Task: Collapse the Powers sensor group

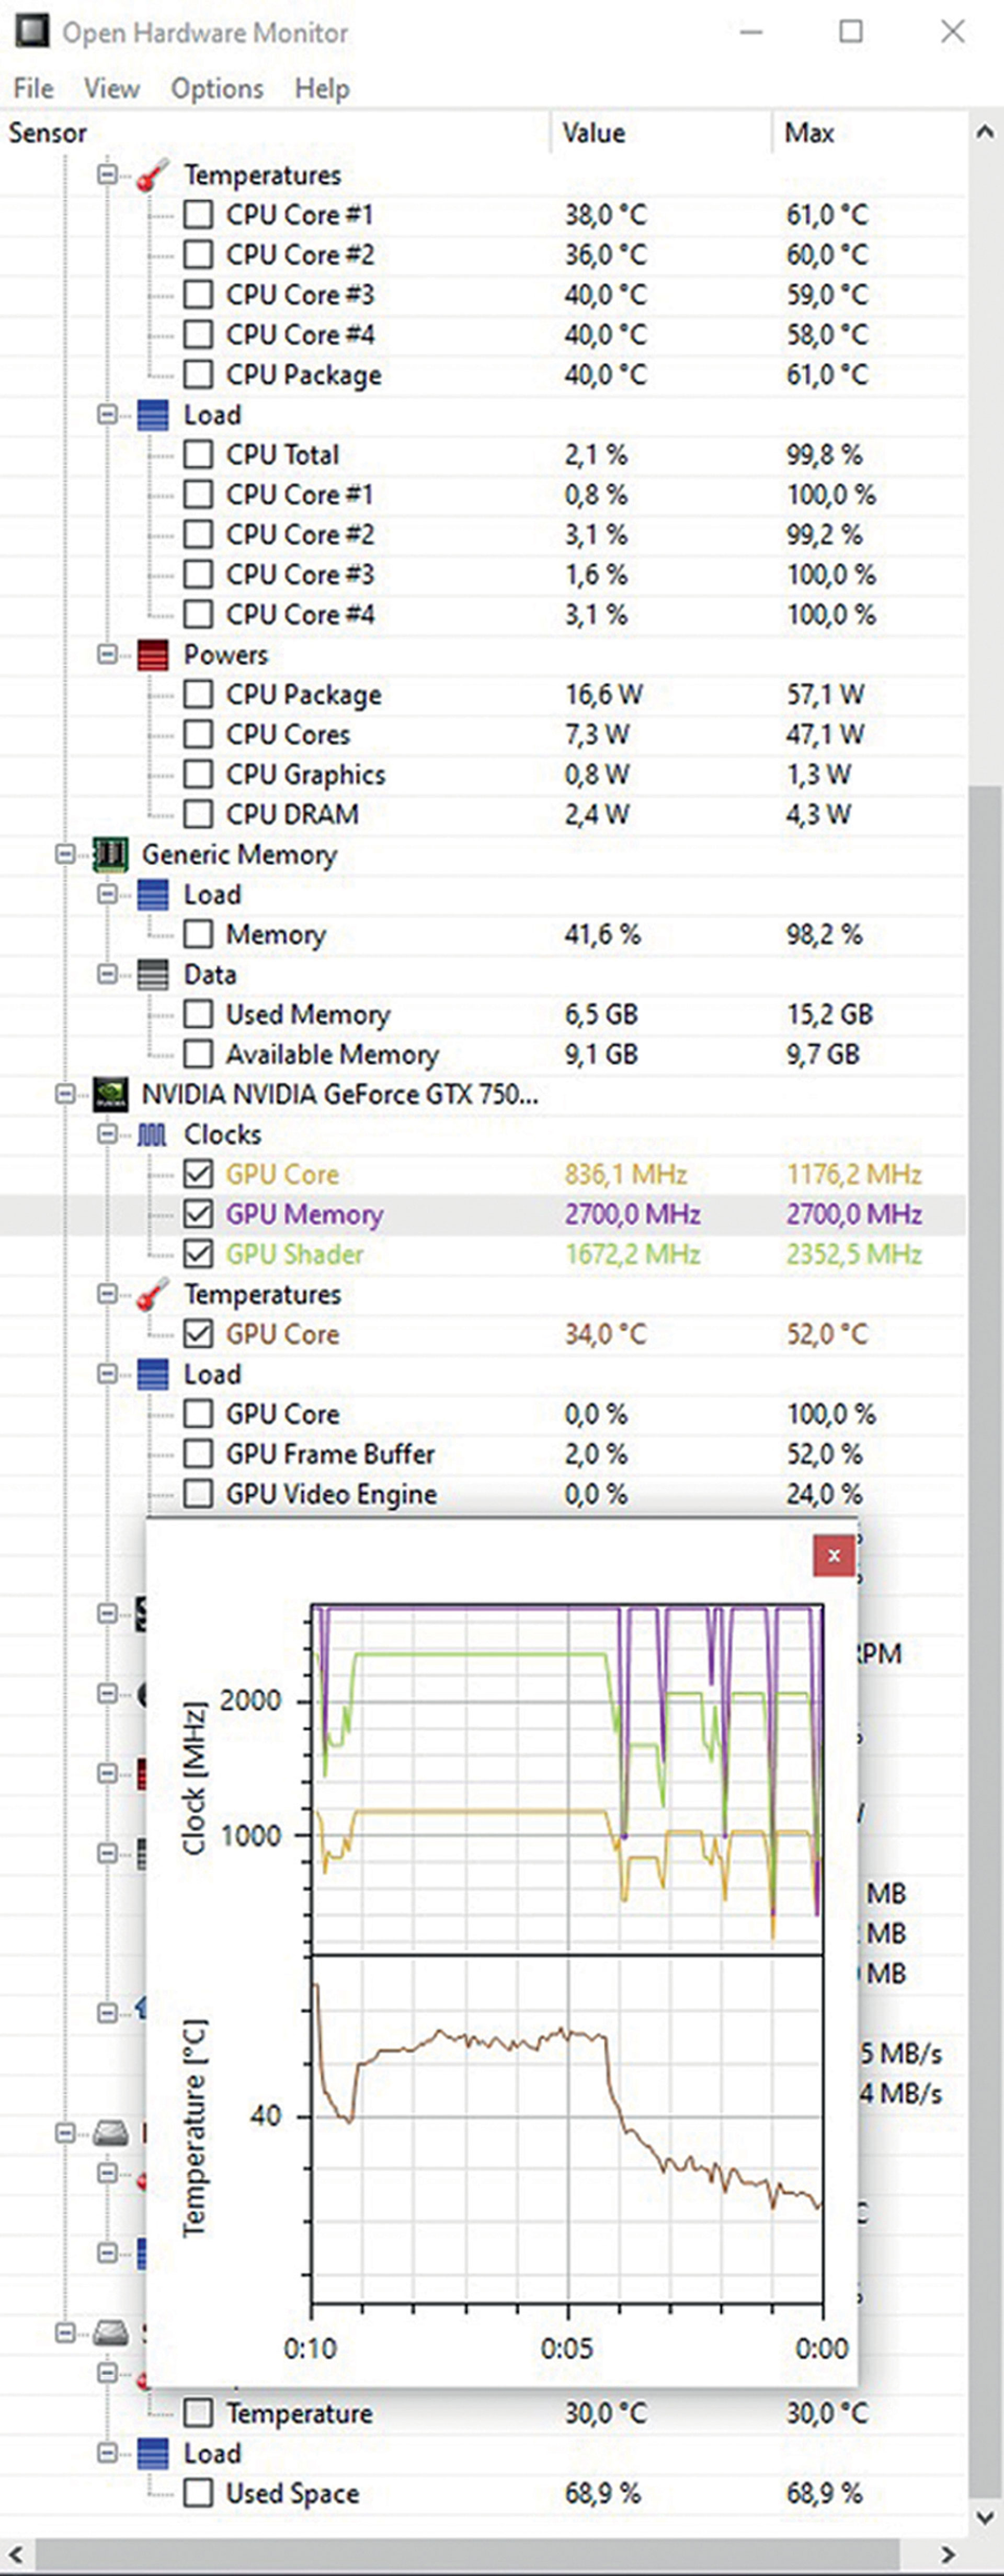Action: tap(107, 655)
